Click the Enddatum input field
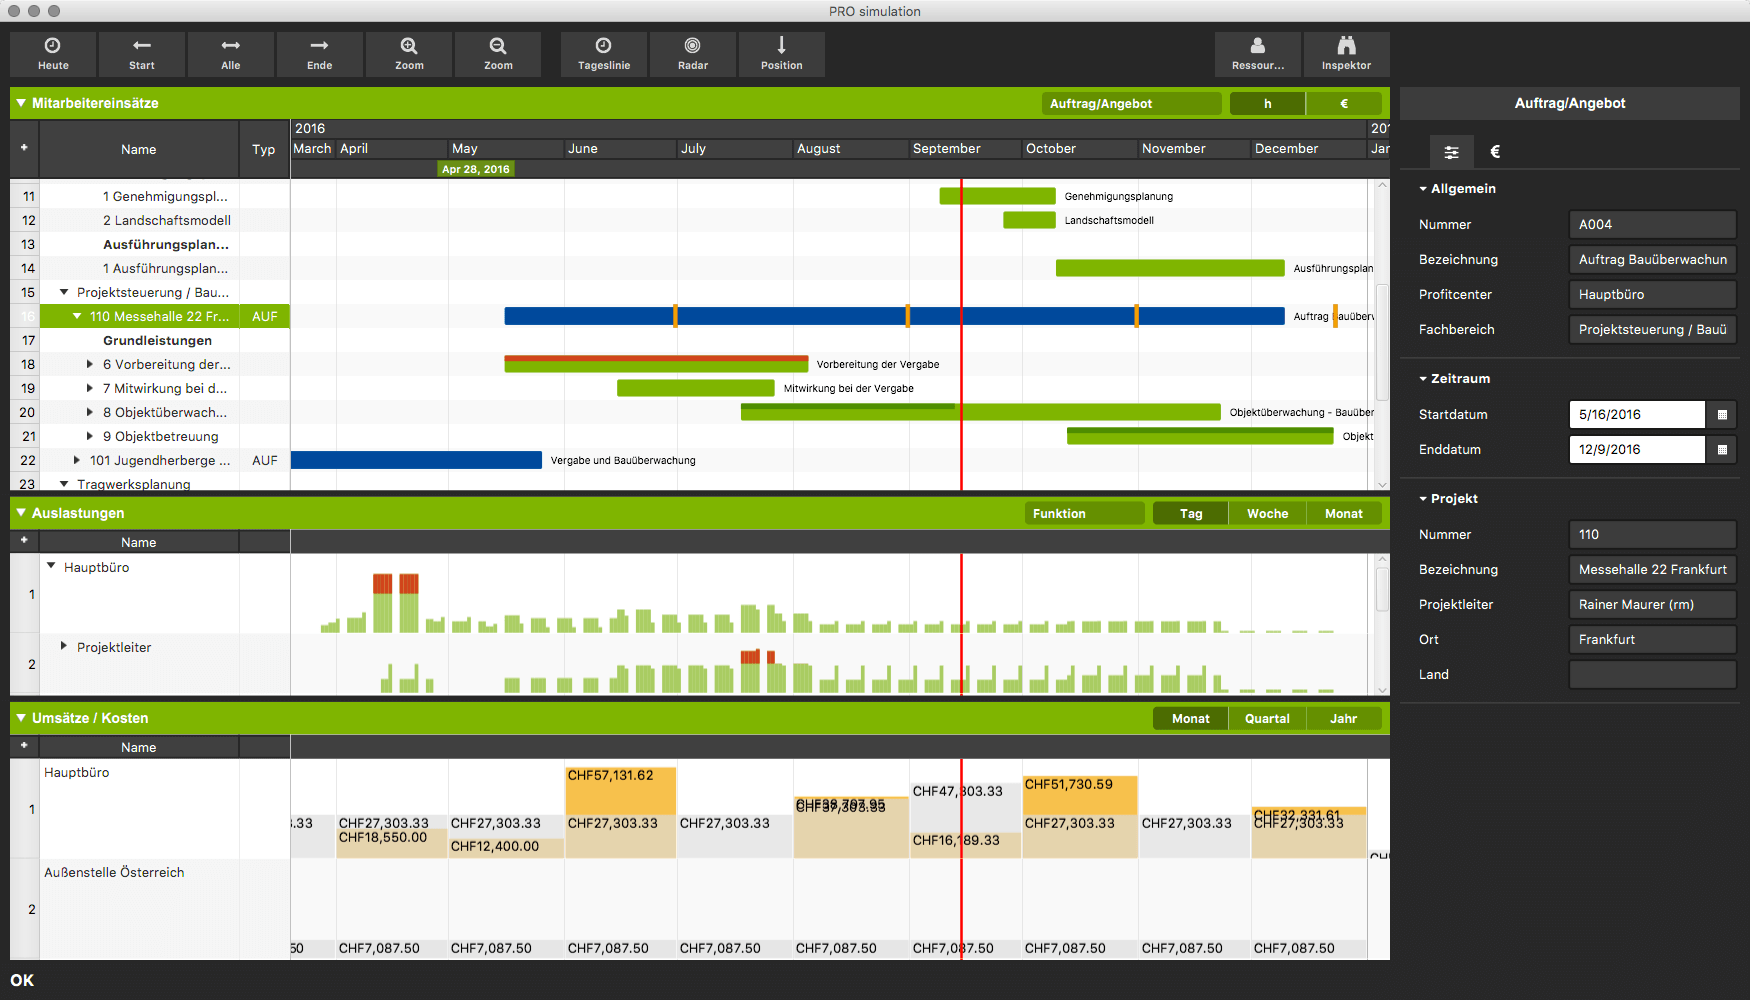The width and height of the screenshot is (1750, 1000). 1636,449
